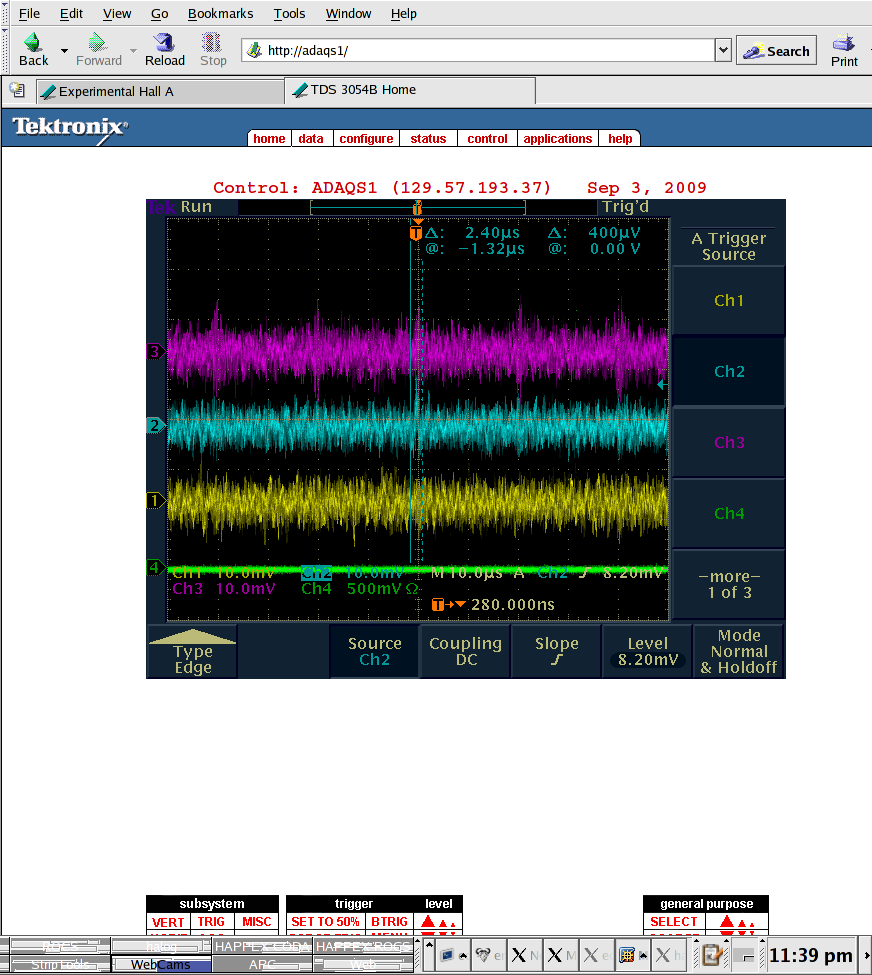The height and width of the screenshot is (975, 872).
Task: Click the Search button
Action: point(776,51)
